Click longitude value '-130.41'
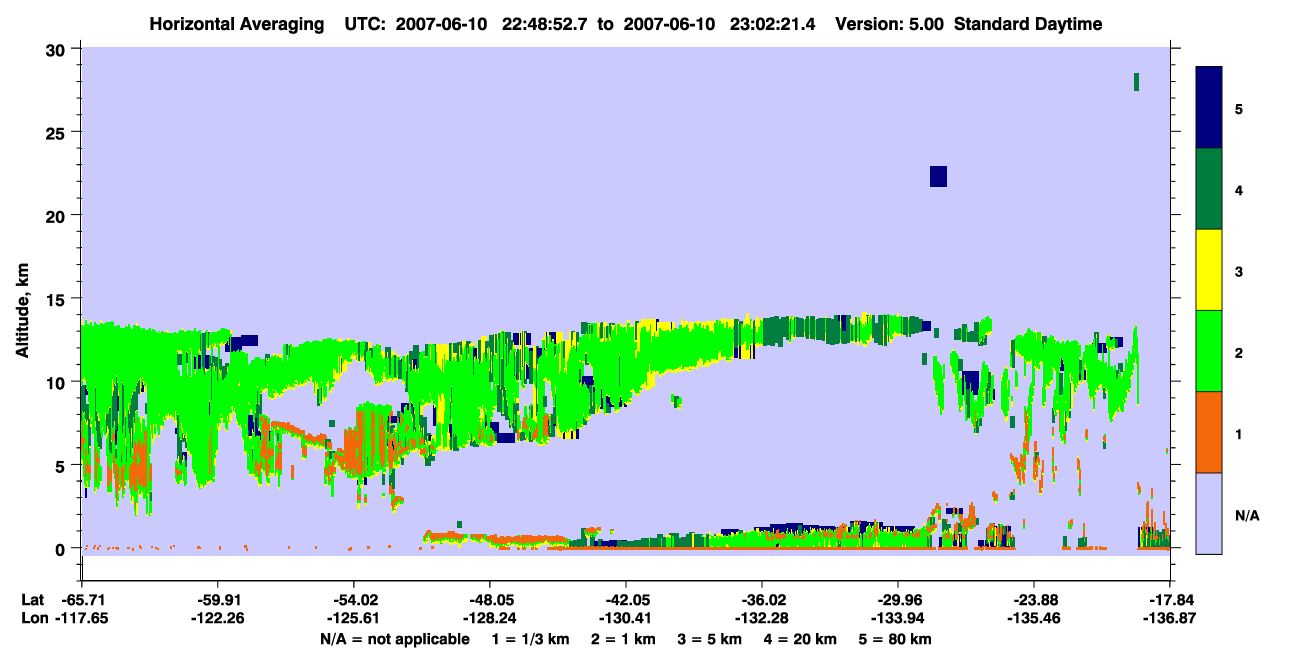Screen dimensions: 1300x667 pyautogui.click(x=625, y=619)
